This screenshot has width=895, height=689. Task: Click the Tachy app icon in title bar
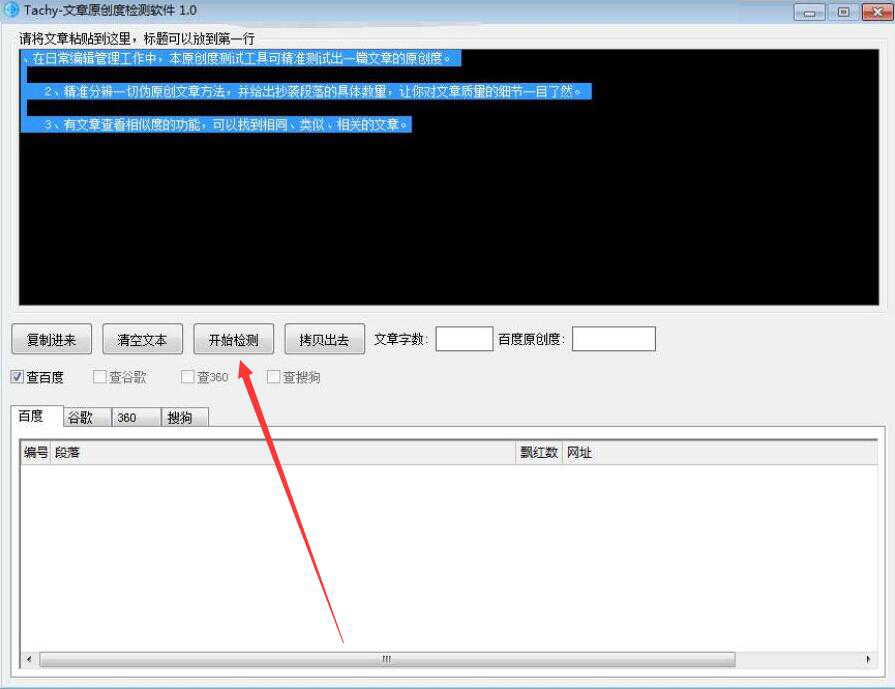click(11, 10)
